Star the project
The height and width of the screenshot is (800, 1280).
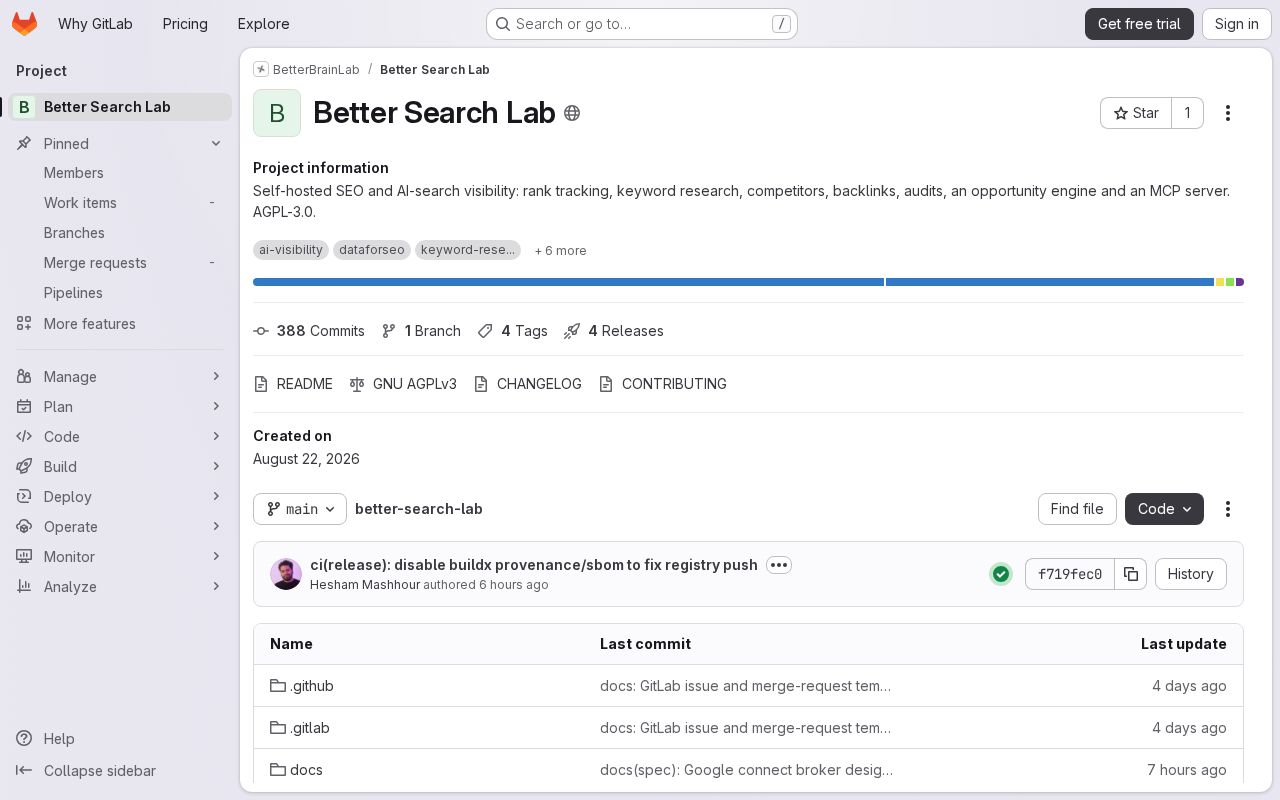[1136, 113]
